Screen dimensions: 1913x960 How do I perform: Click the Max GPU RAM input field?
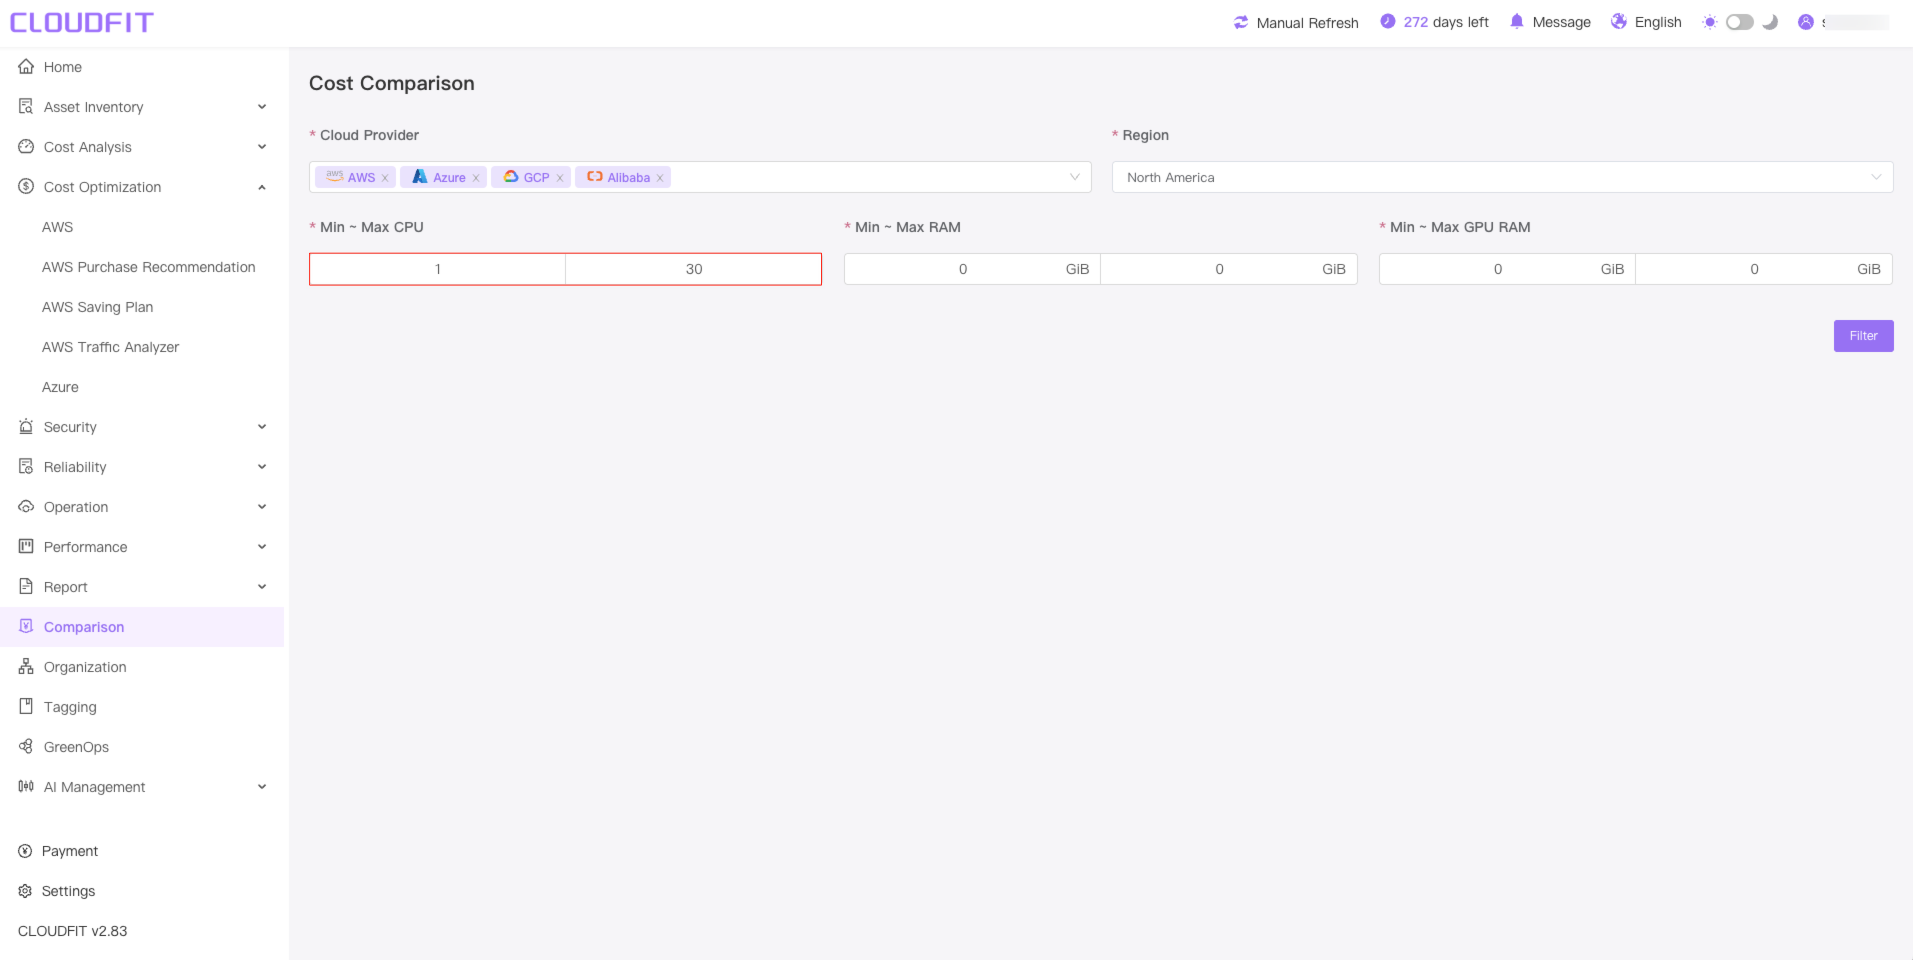pyautogui.click(x=1764, y=269)
